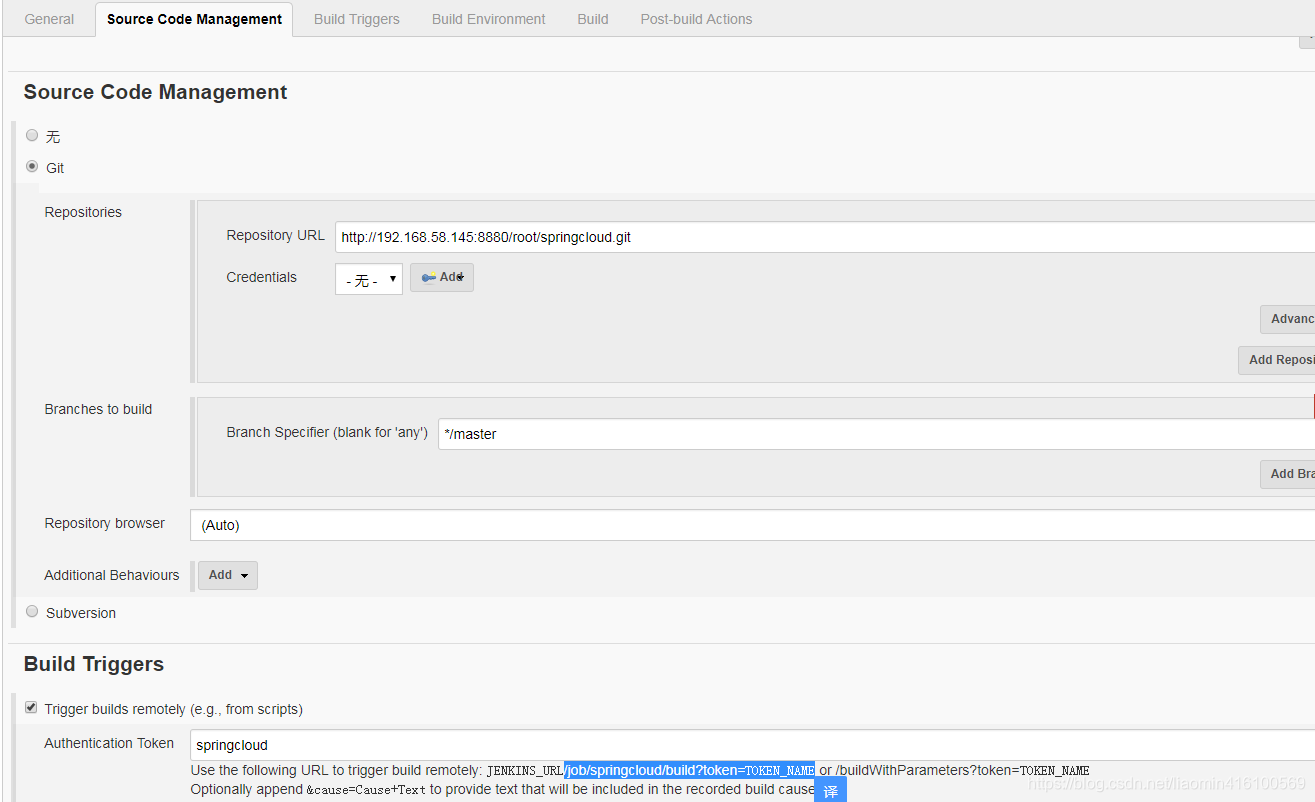Click the Authentication Token input field
This screenshot has height=802, width=1315.
(x=752, y=745)
